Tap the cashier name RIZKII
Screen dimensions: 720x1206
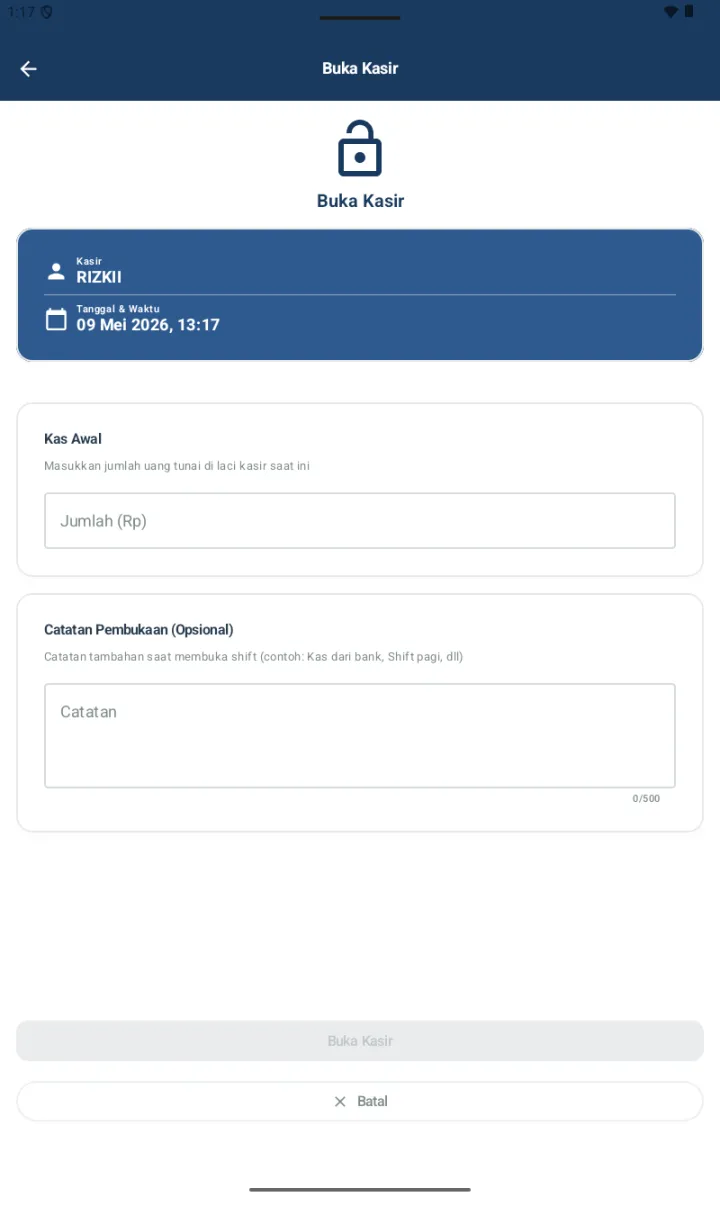click(x=99, y=277)
